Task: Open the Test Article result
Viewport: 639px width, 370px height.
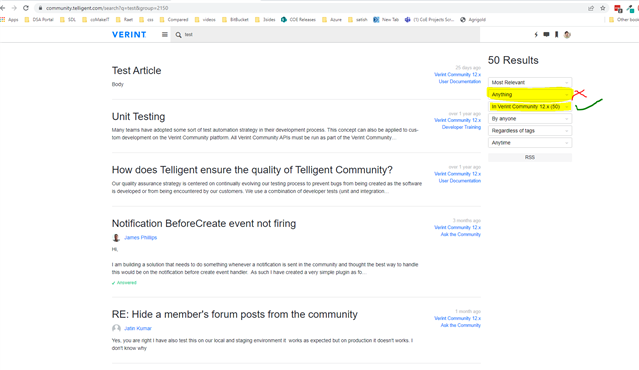Action: point(137,70)
